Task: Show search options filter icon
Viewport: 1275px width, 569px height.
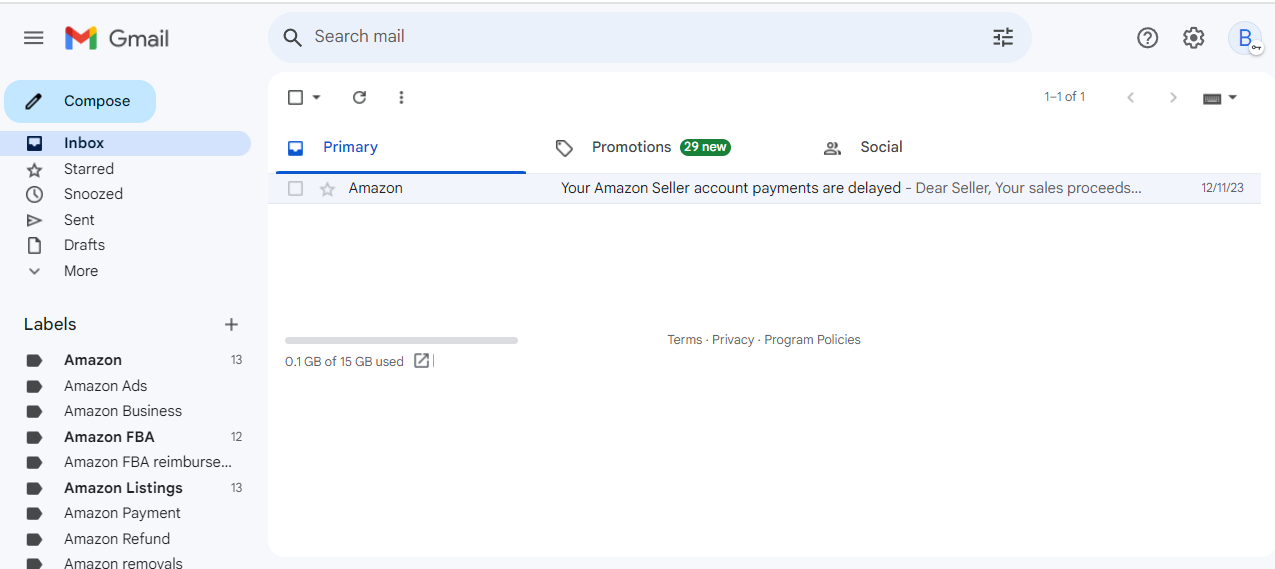Action: click(1003, 38)
